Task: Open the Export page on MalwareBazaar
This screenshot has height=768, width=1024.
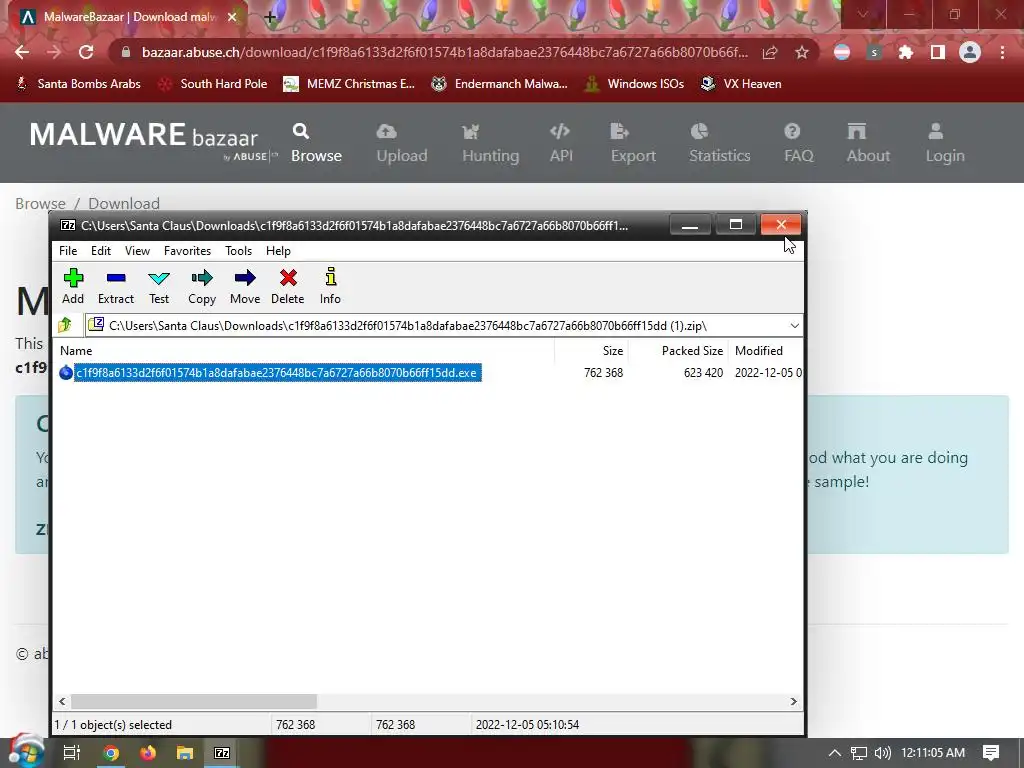Action: [633, 143]
